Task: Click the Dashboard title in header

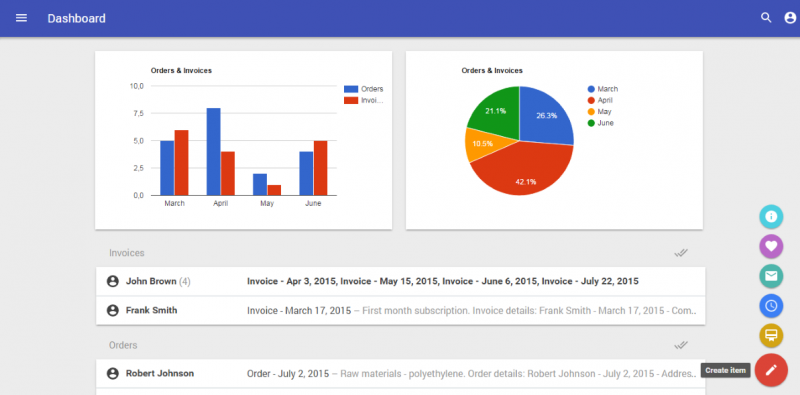Action: 77,18
